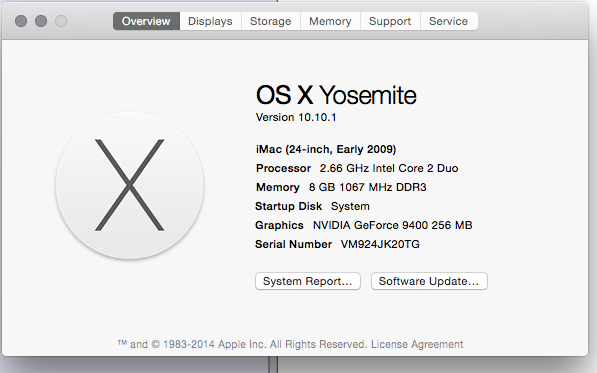This screenshot has width=597, height=373.
Task: Switch to the Displays tab
Action: click(x=210, y=21)
